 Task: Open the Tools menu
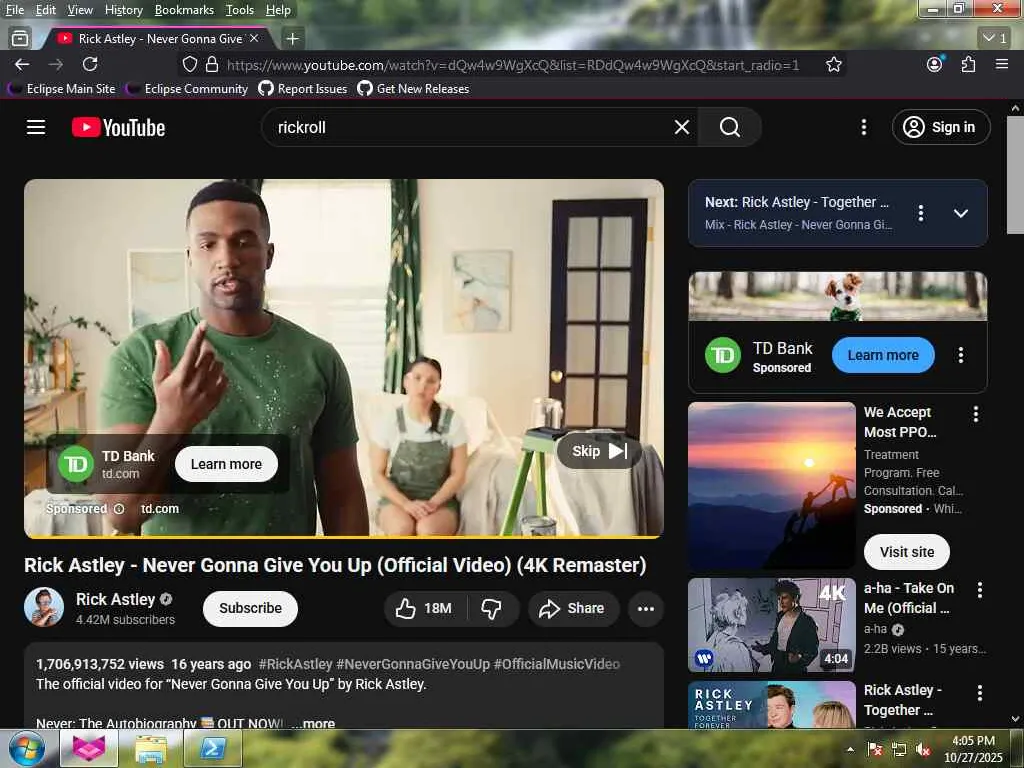[x=240, y=10]
